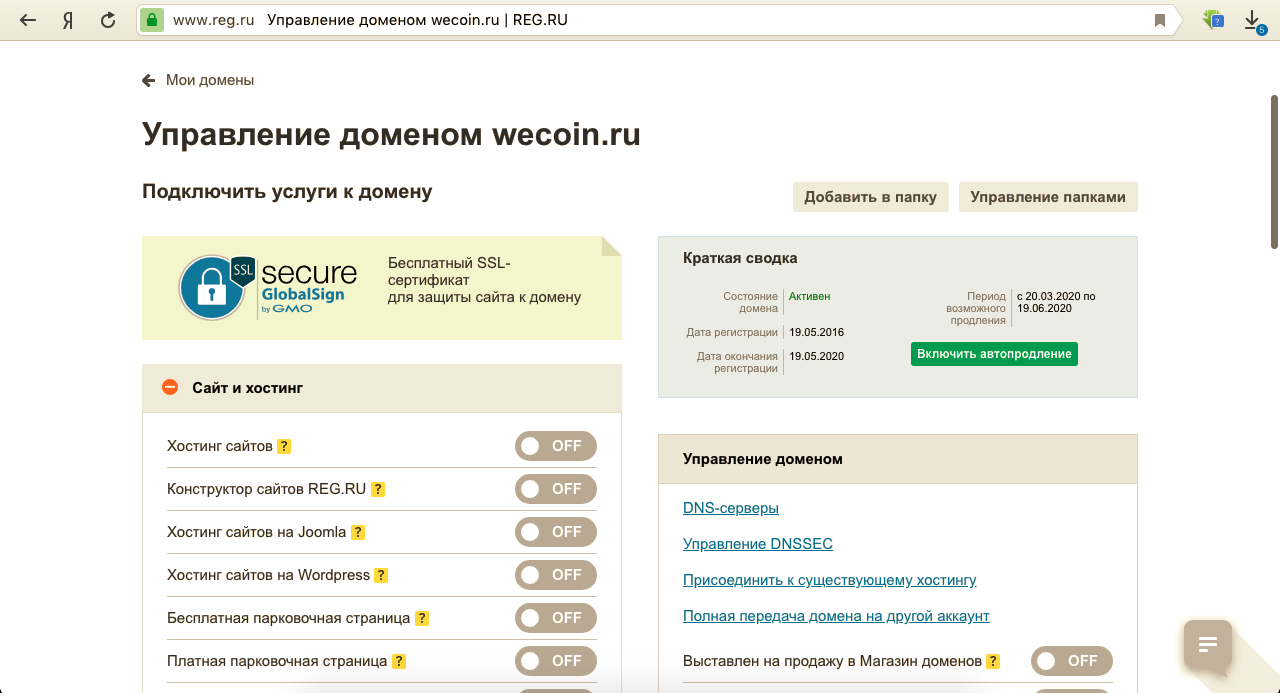Bookmark the page with the bookmark icon
Viewport: 1280px width, 693px height.
pos(1160,20)
